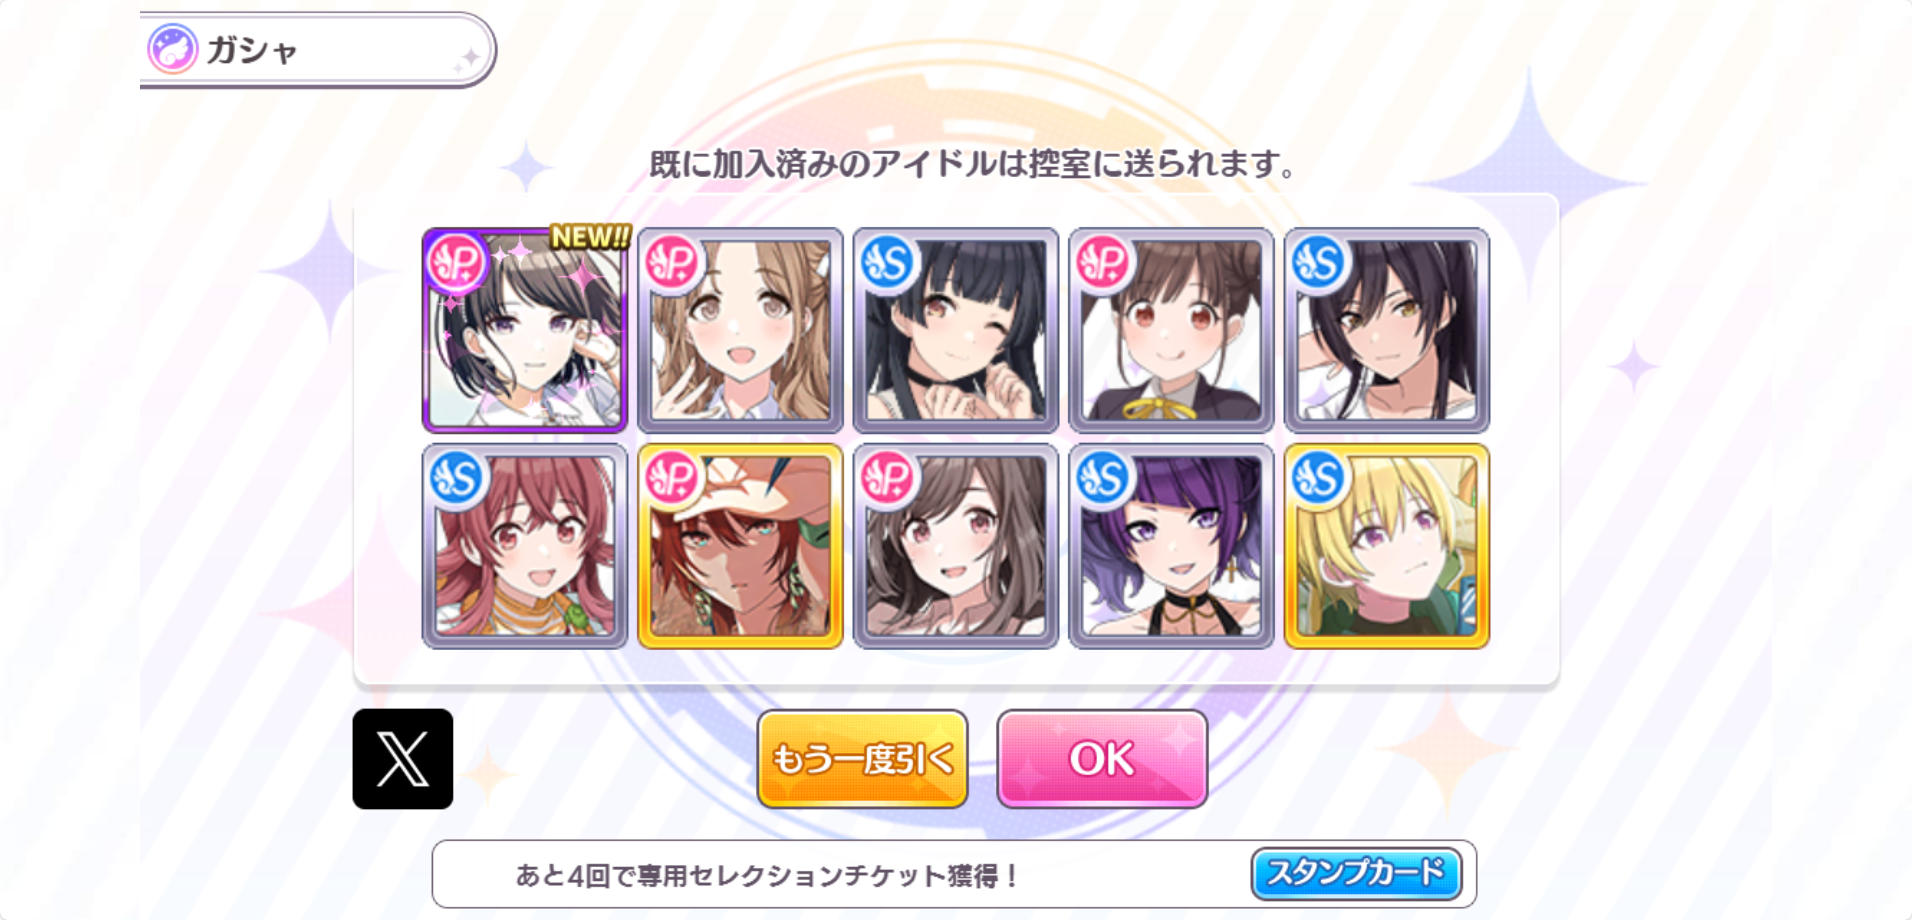The height and width of the screenshot is (920, 1912).
Task: Tap OK to confirm results
Action: pyautogui.click(x=1102, y=759)
